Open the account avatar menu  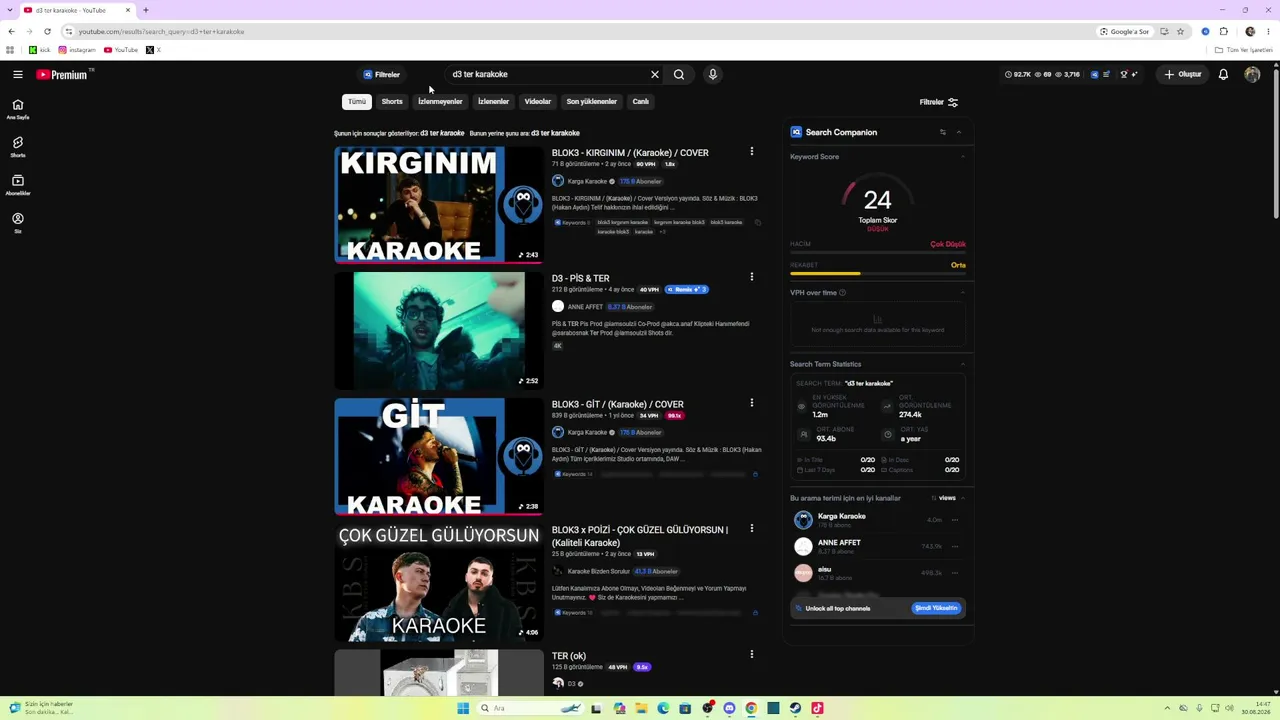tap(1252, 74)
